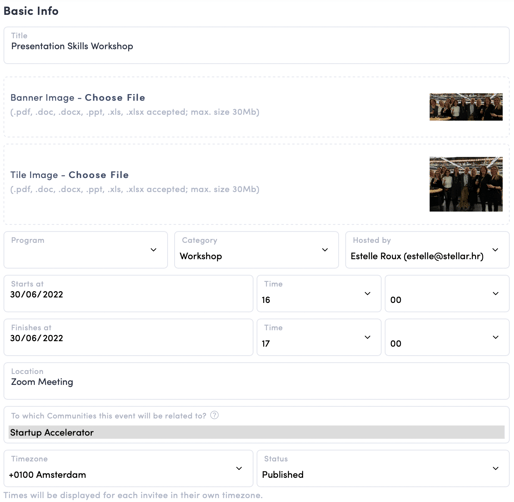Click the help icon beside Communities question
Screen dimensions: 514x502
coord(215,415)
